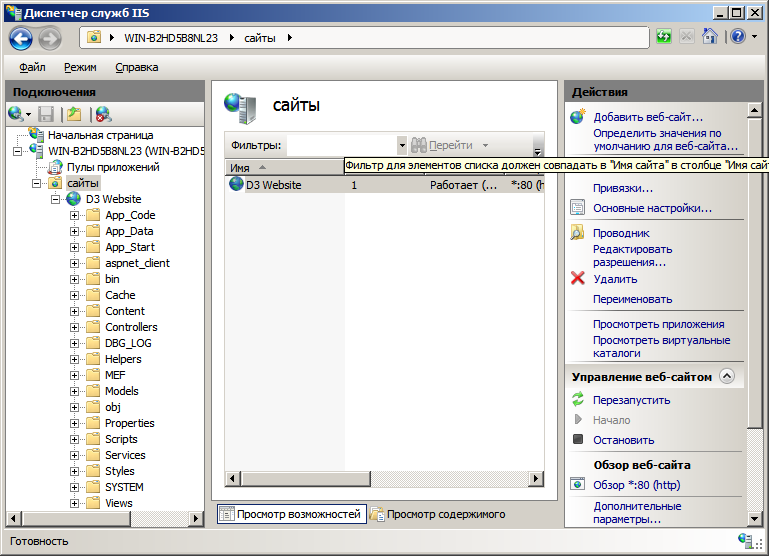
Task: Click Редактировать разрешения link
Action: tap(633, 255)
